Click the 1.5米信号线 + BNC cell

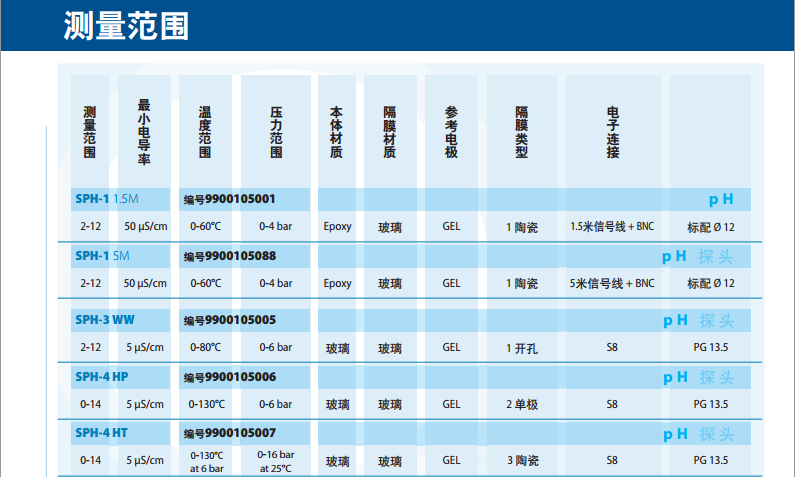point(612,227)
